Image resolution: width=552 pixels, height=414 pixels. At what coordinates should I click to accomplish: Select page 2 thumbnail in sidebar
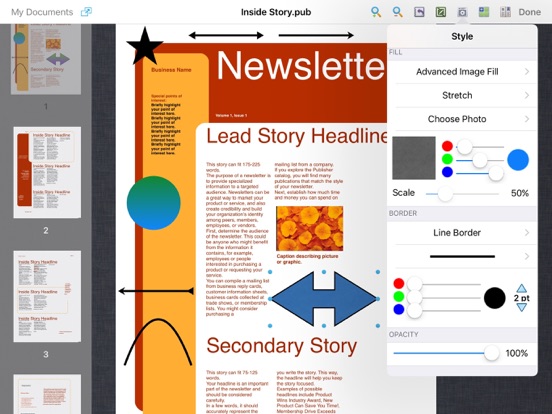[x=47, y=172]
